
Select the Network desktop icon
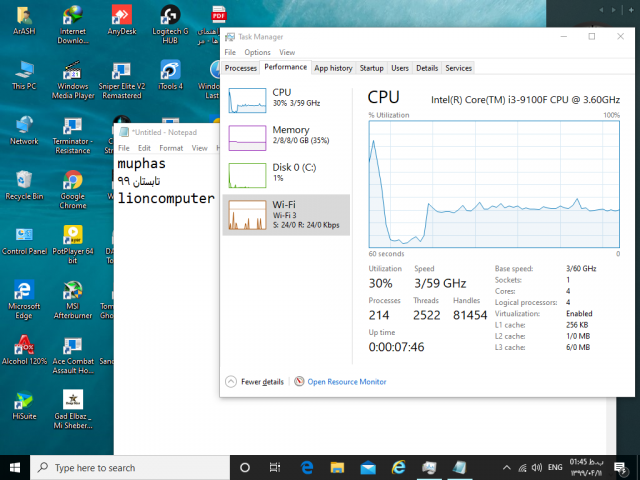(x=24, y=131)
